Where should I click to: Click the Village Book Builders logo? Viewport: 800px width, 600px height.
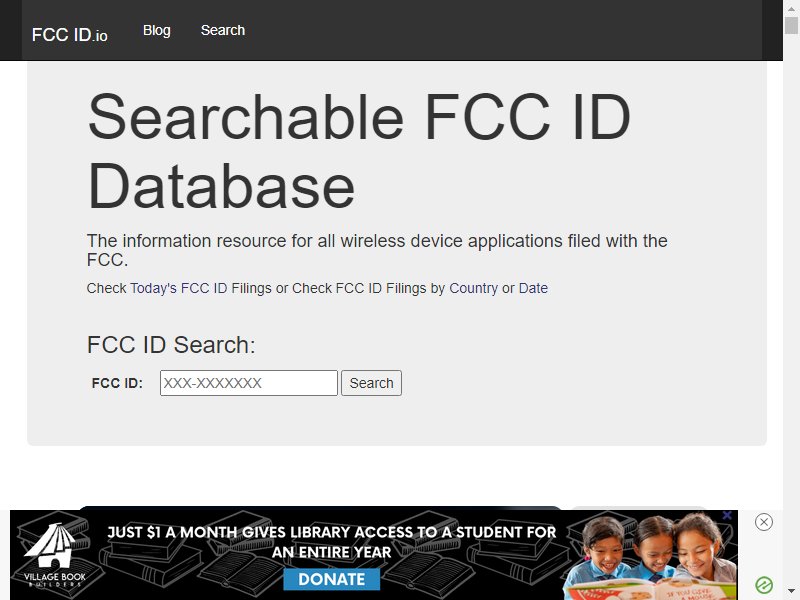coord(54,555)
